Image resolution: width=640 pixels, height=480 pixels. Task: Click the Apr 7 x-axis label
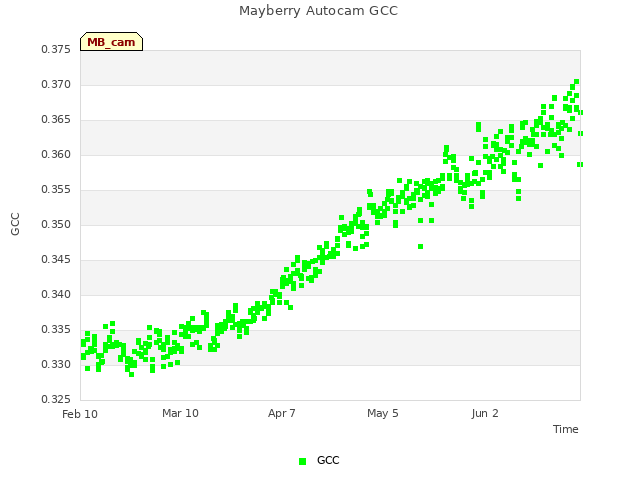click(x=282, y=413)
